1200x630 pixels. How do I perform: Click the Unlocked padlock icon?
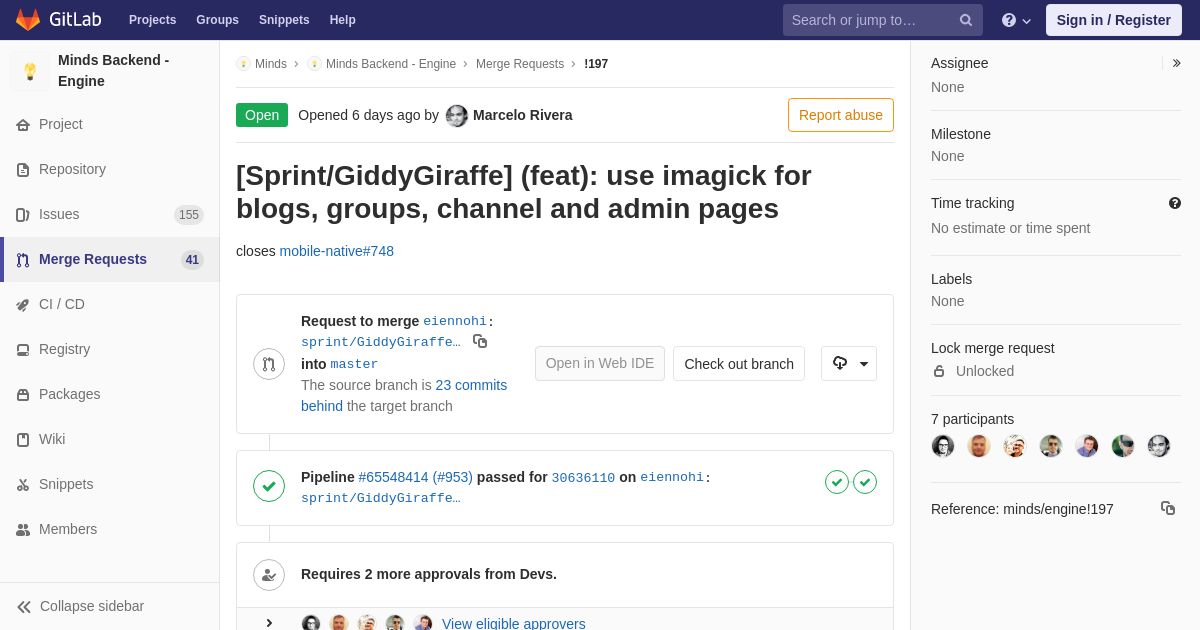939,371
